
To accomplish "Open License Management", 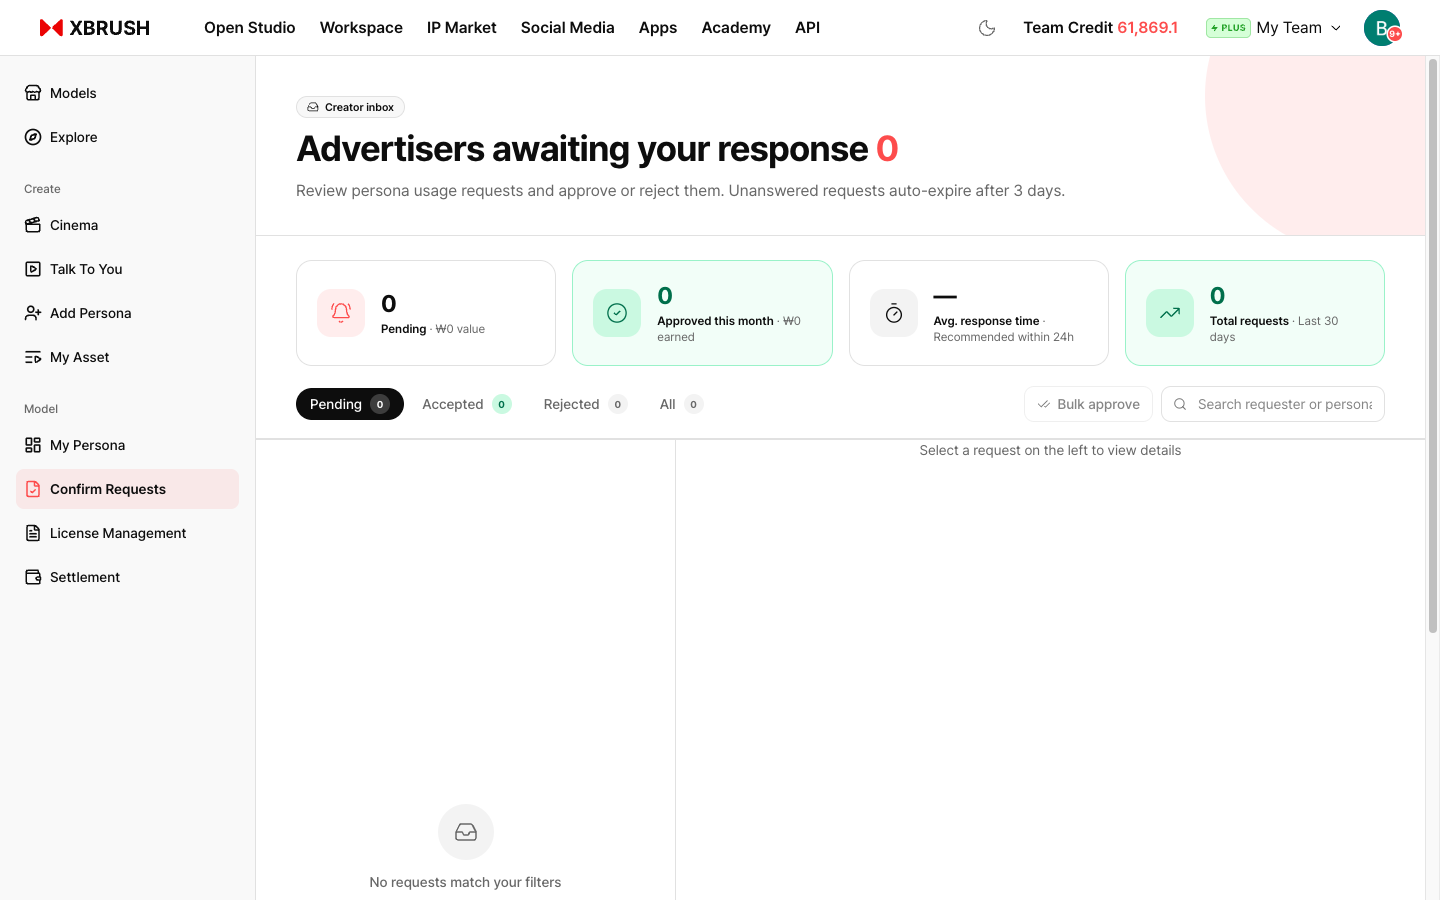I will tap(127, 533).
